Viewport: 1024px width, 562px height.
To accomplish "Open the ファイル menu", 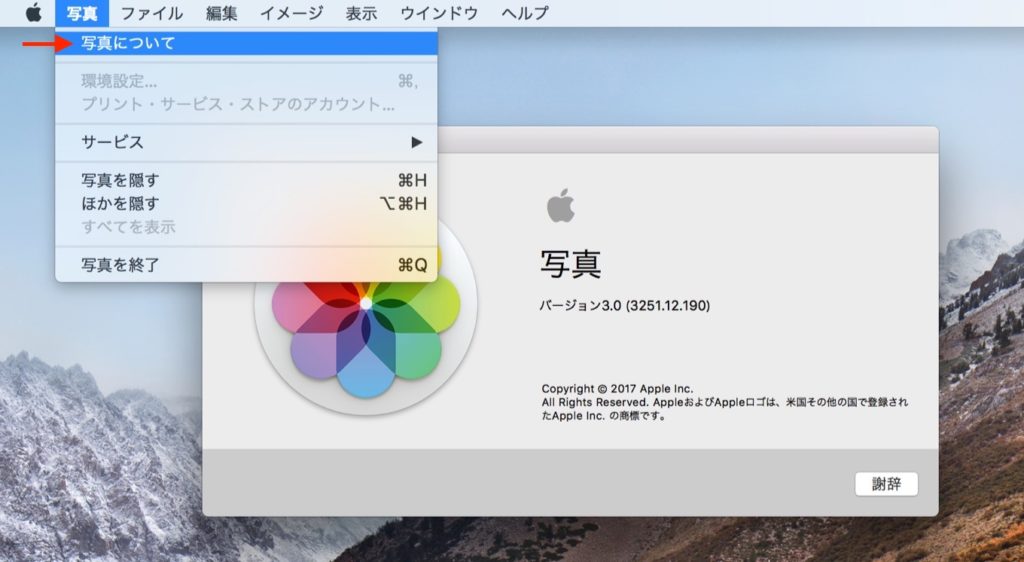I will click(x=152, y=13).
